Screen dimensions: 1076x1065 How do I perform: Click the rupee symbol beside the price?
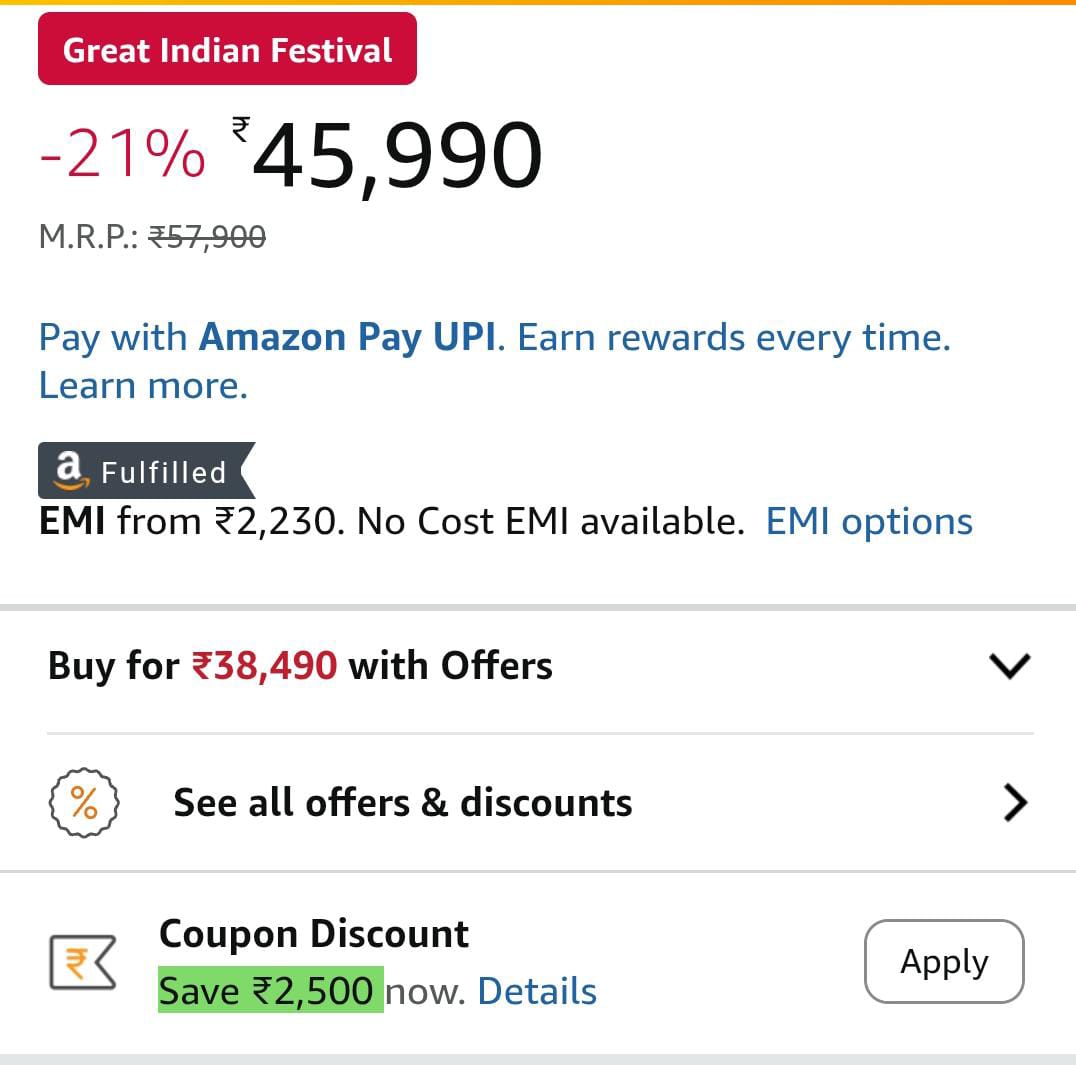pyautogui.click(x=241, y=128)
